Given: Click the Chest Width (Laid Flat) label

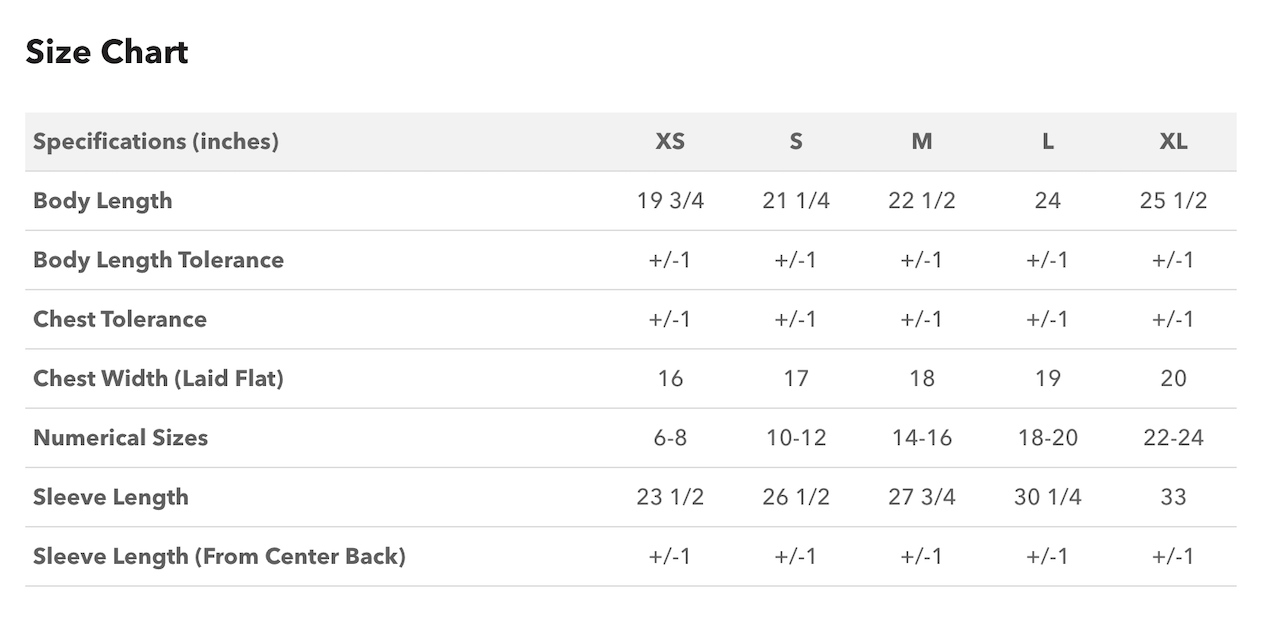Looking at the screenshot, I should 158,378.
